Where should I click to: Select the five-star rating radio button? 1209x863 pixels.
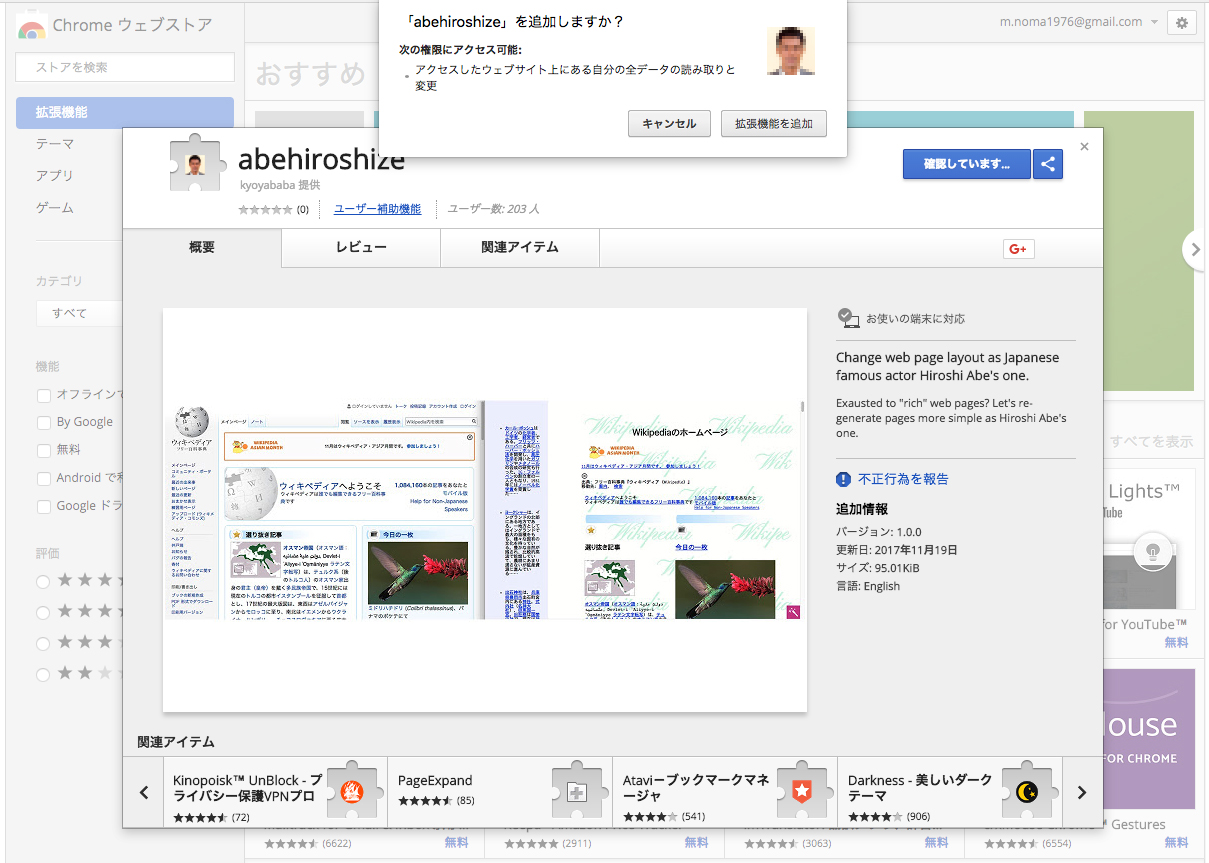[x=44, y=581]
